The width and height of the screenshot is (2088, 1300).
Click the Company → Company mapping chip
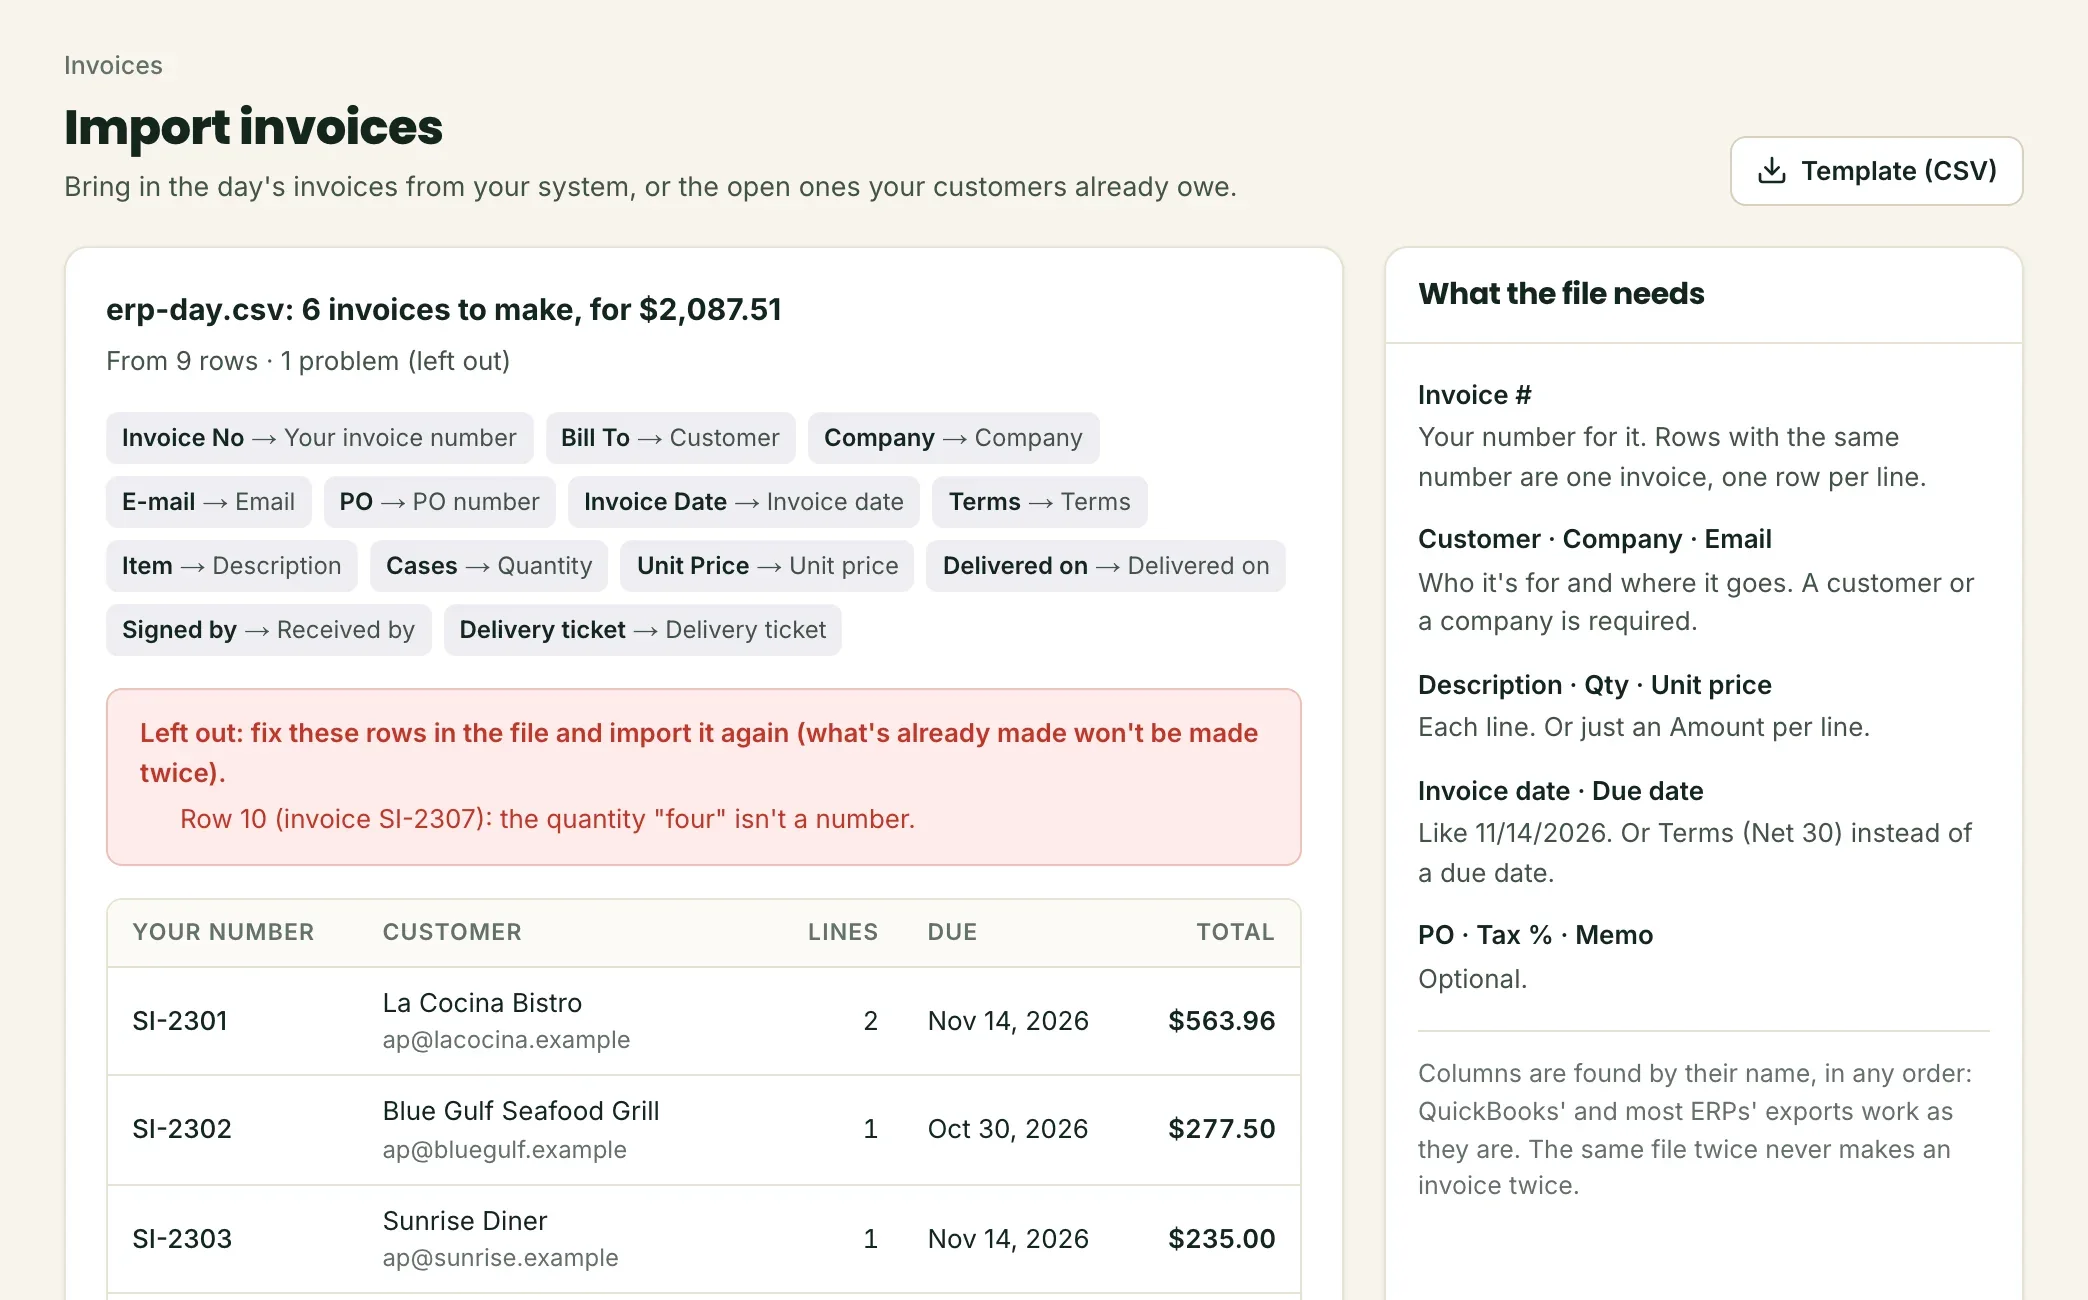coord(953,438)
